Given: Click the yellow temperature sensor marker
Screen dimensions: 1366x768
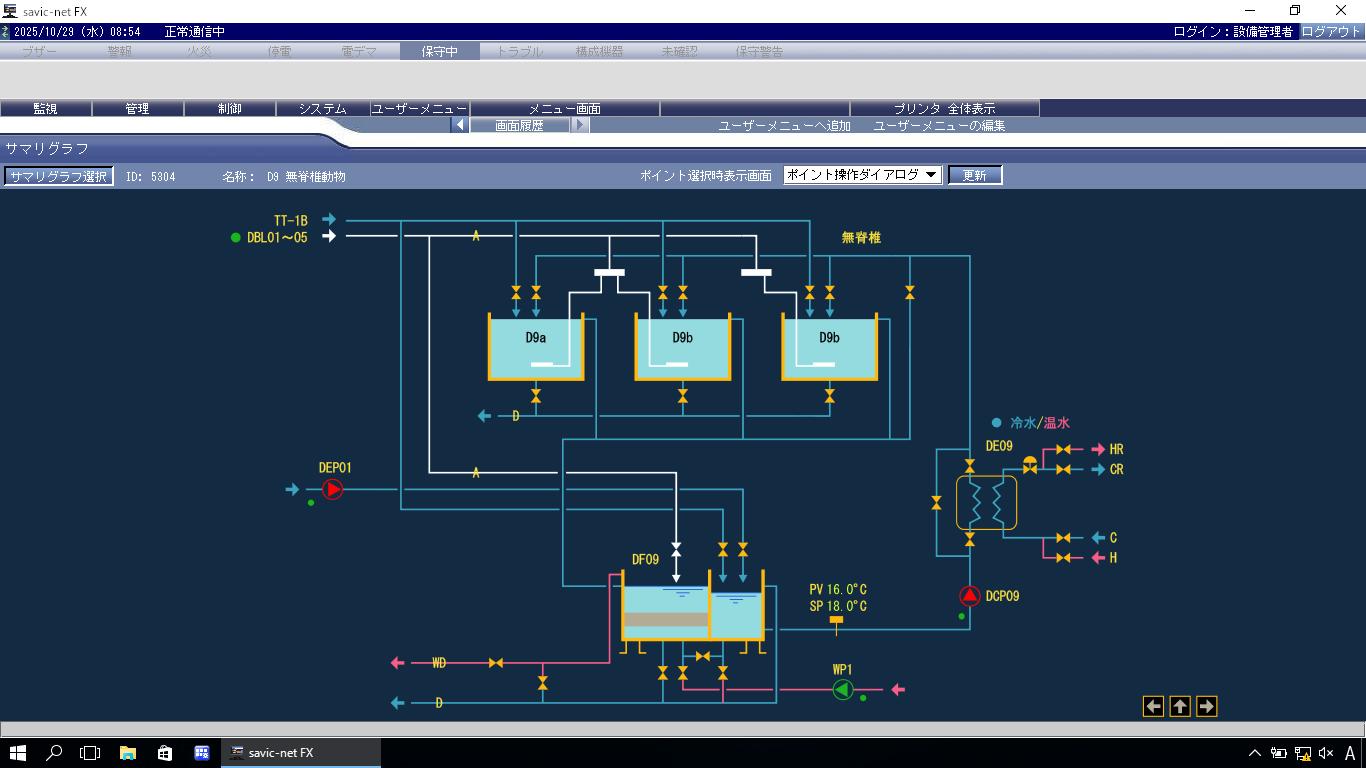Looking at the screenshot, I should click(837, 622).
